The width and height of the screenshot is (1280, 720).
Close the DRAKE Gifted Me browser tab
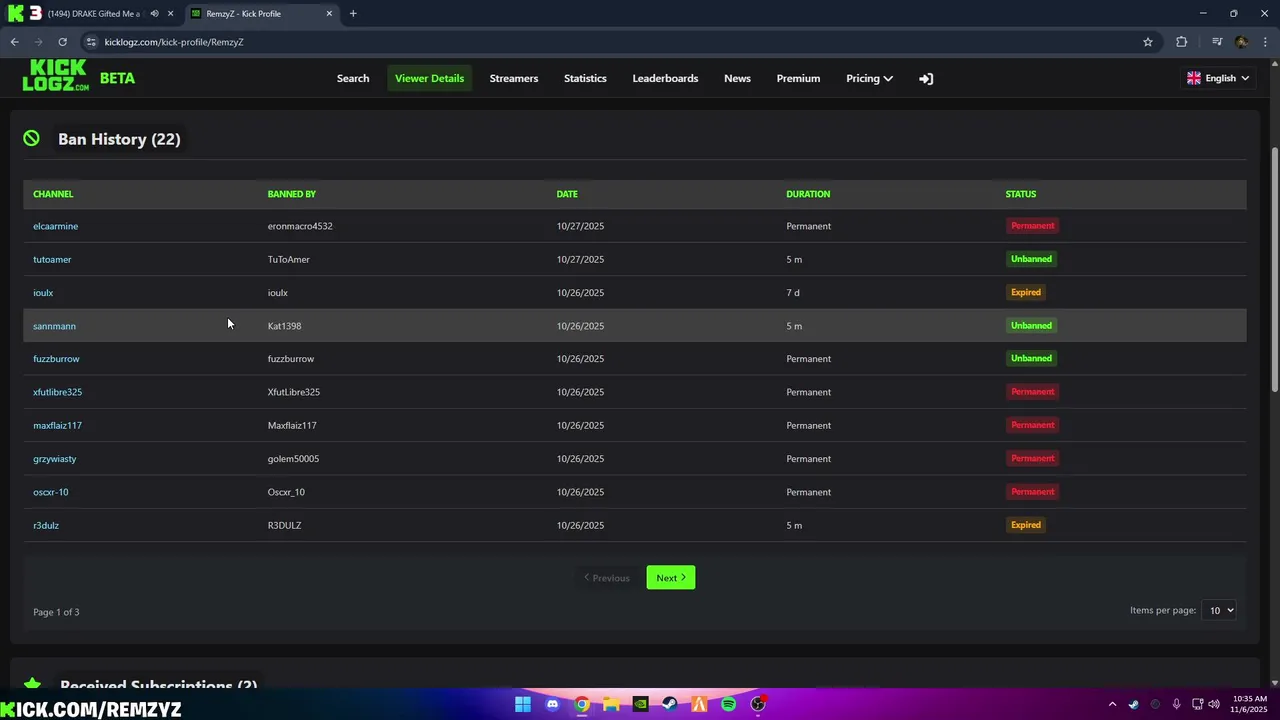click(171, 14)
